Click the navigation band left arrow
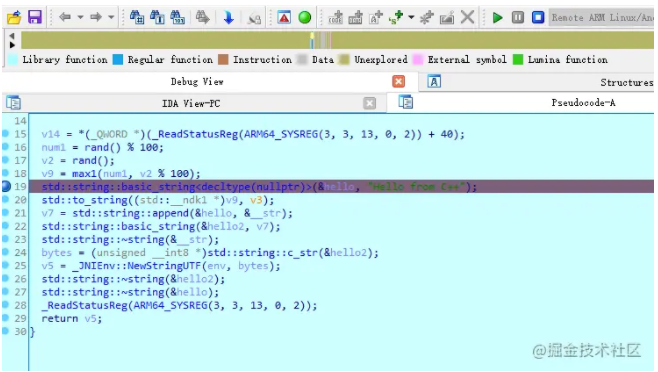The height and width of the screenshot is (372, 658). 12,36
